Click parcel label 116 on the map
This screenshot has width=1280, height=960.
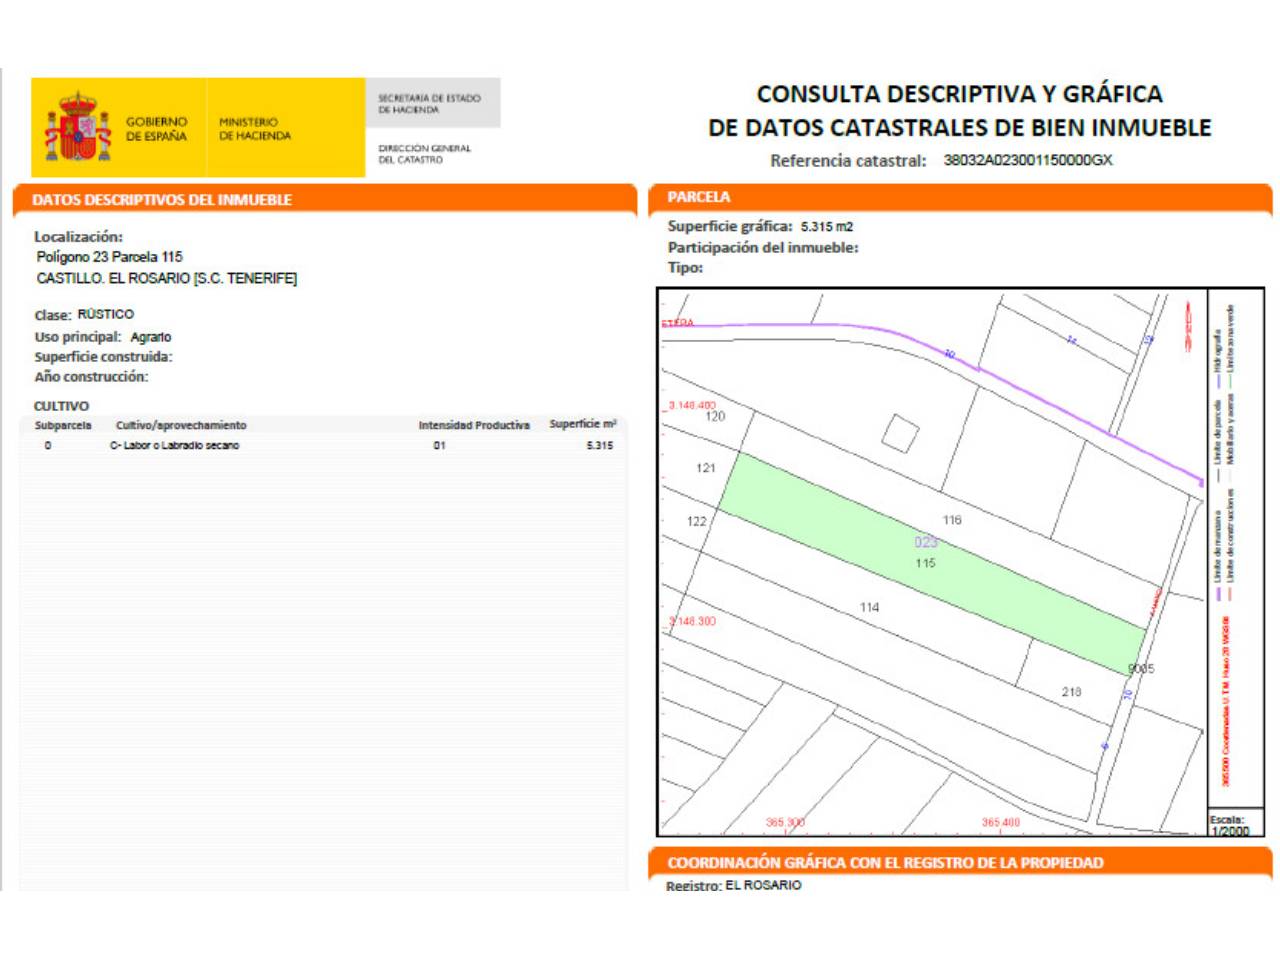click(952, 520)
